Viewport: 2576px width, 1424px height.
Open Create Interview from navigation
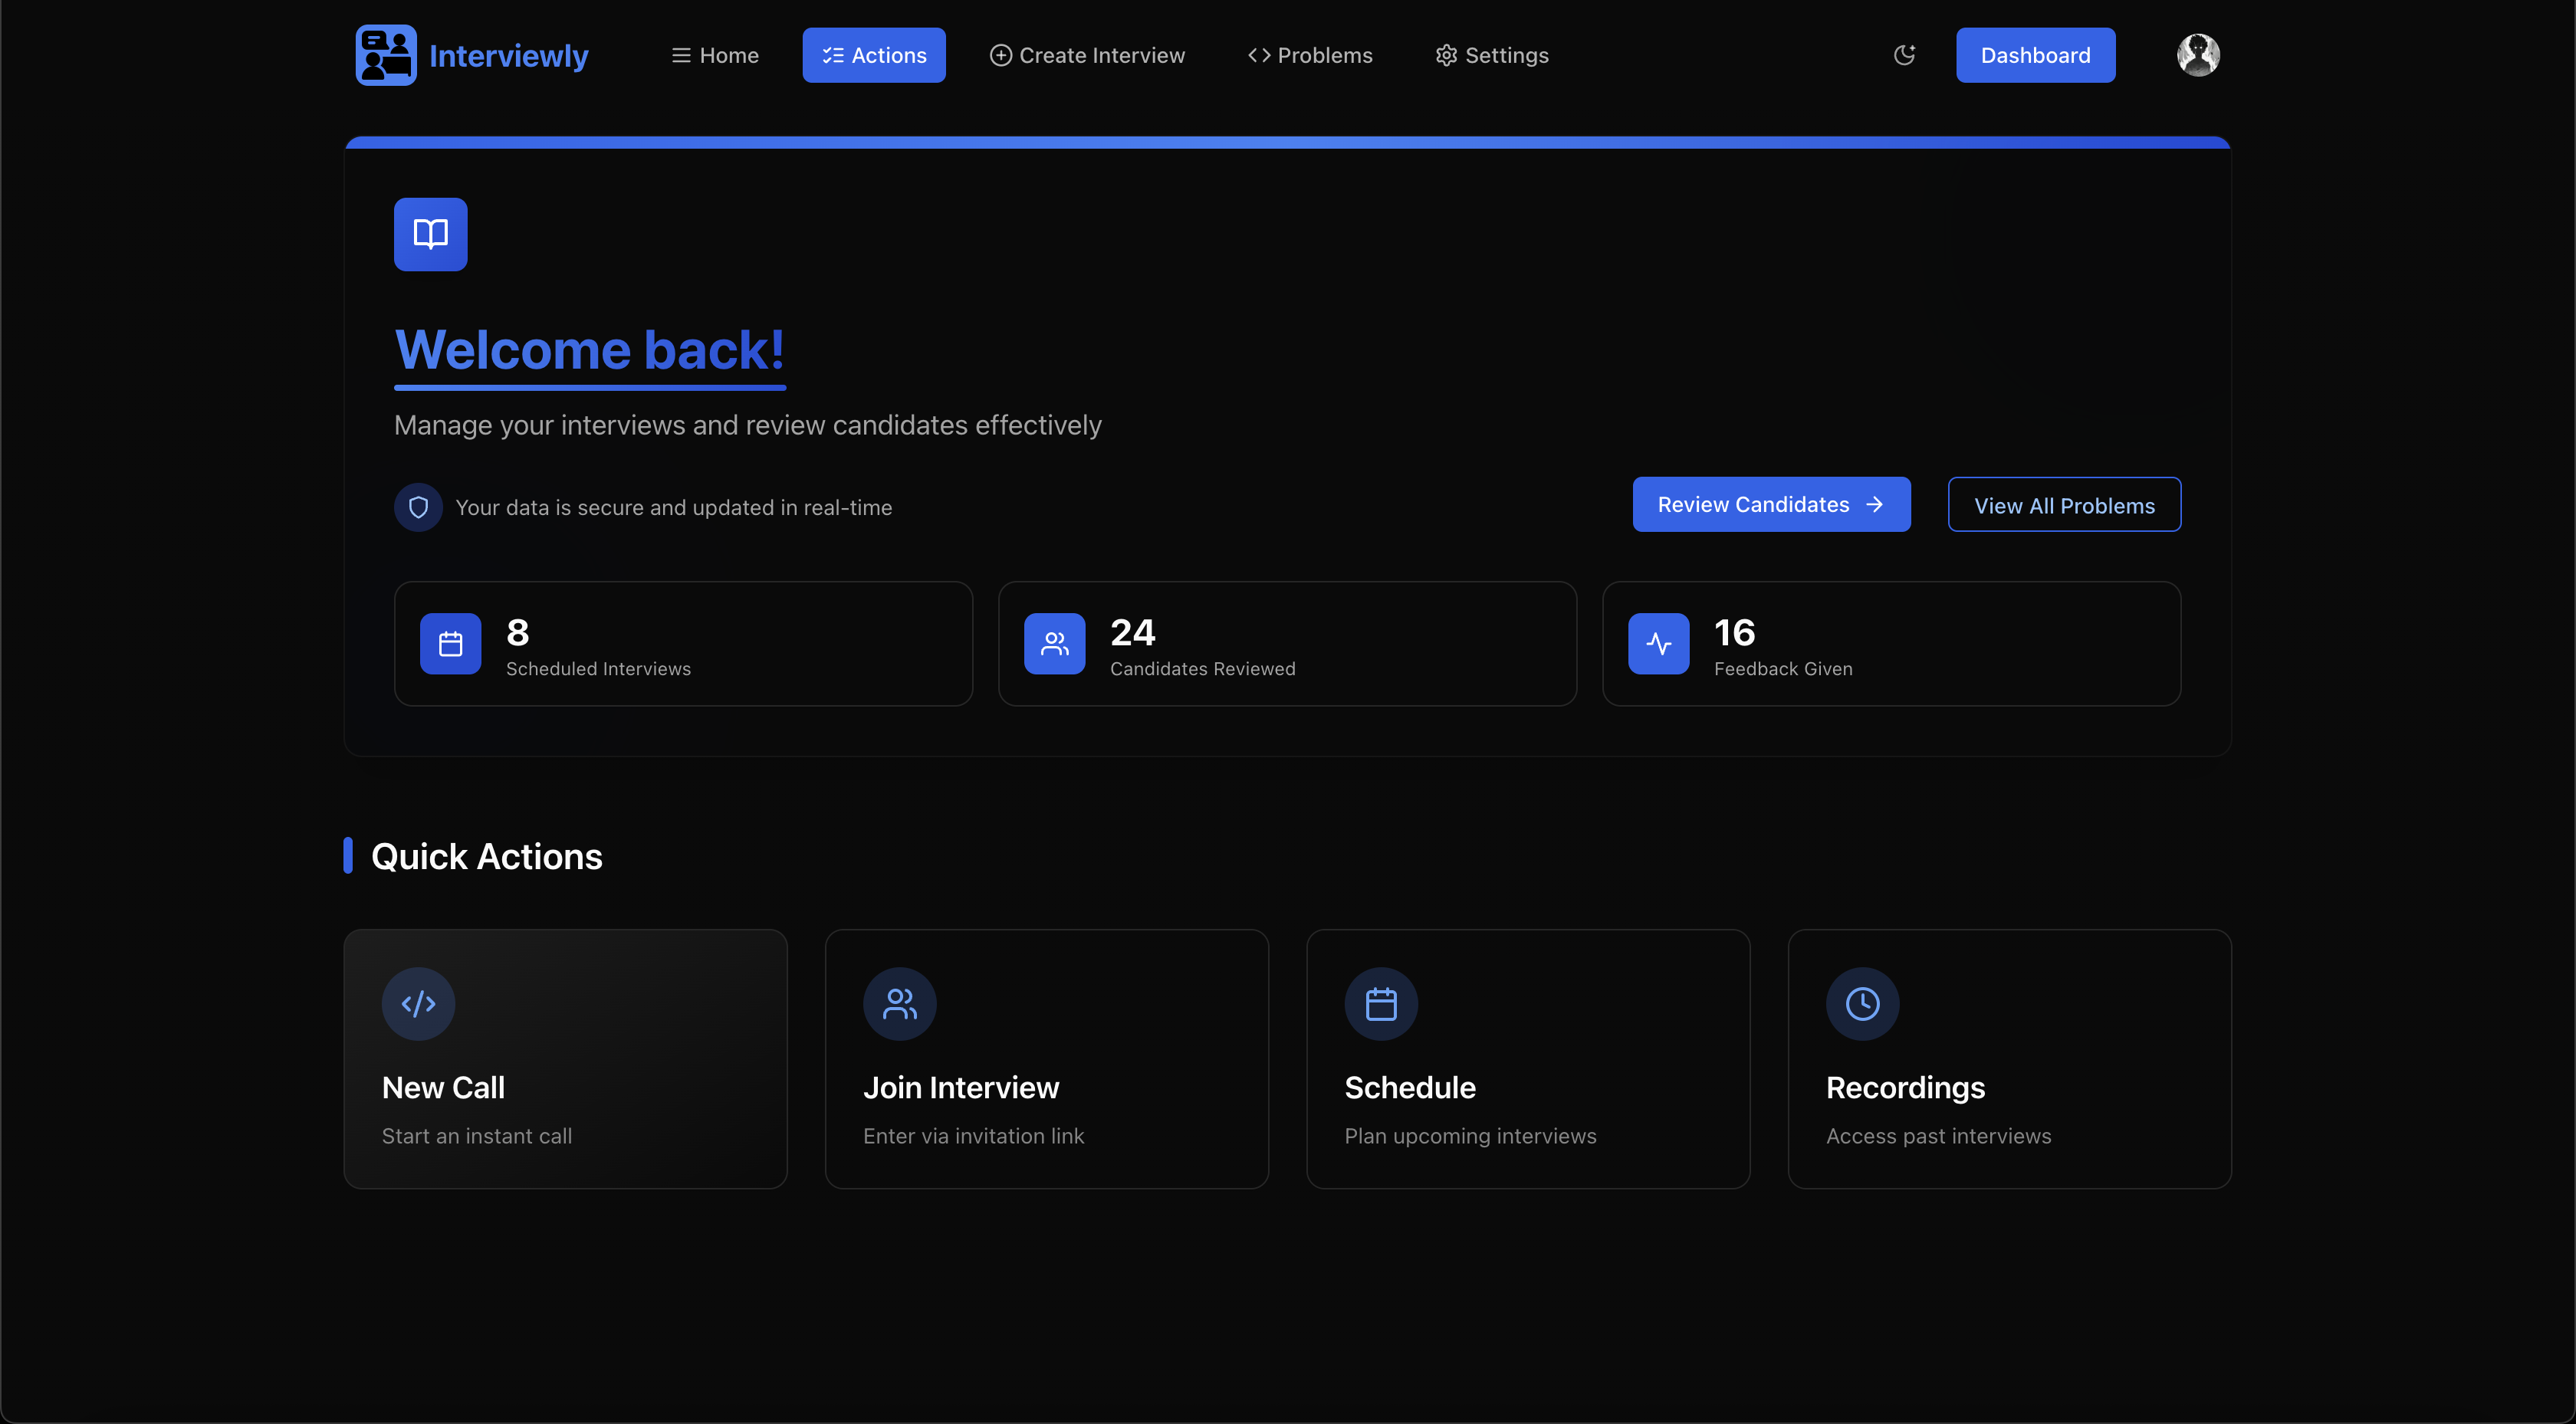coord(1087,55)
